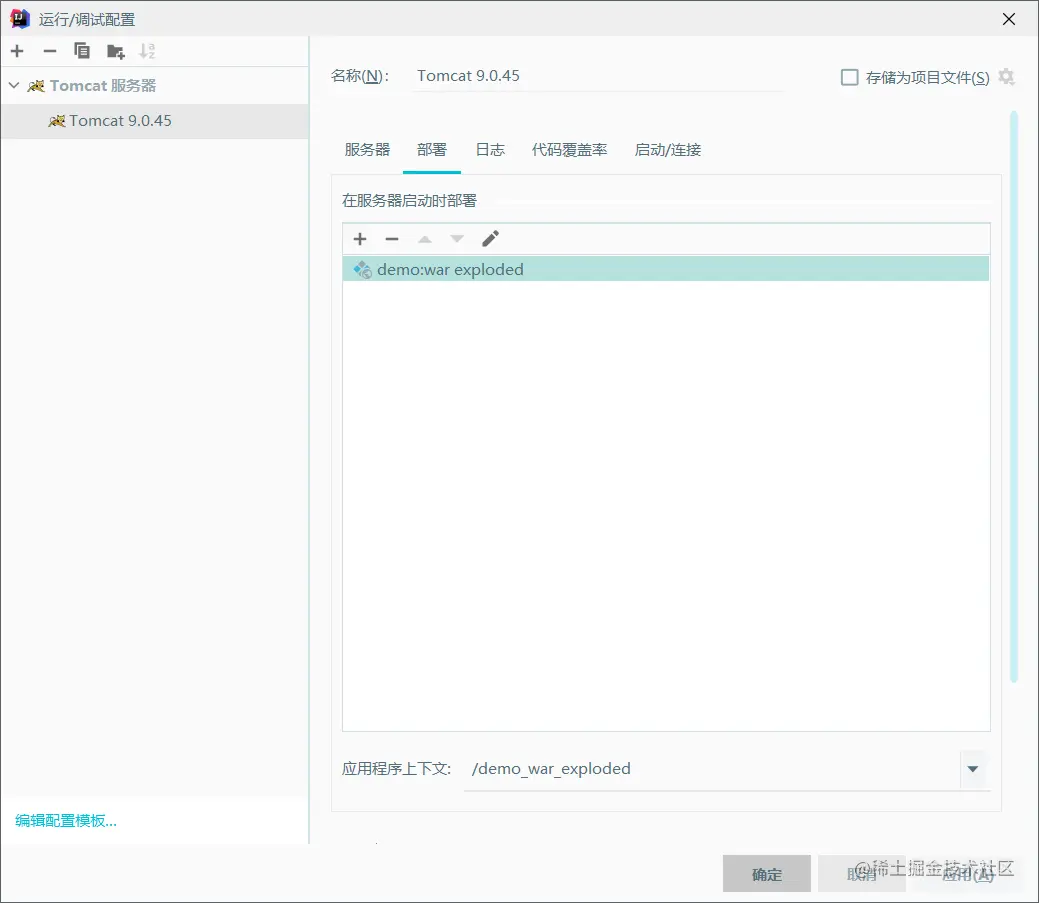The height and width of the screenshot is (903, 1039).
Task: Open the 启动/连接 tab
Action: click(x=668, y=150)
